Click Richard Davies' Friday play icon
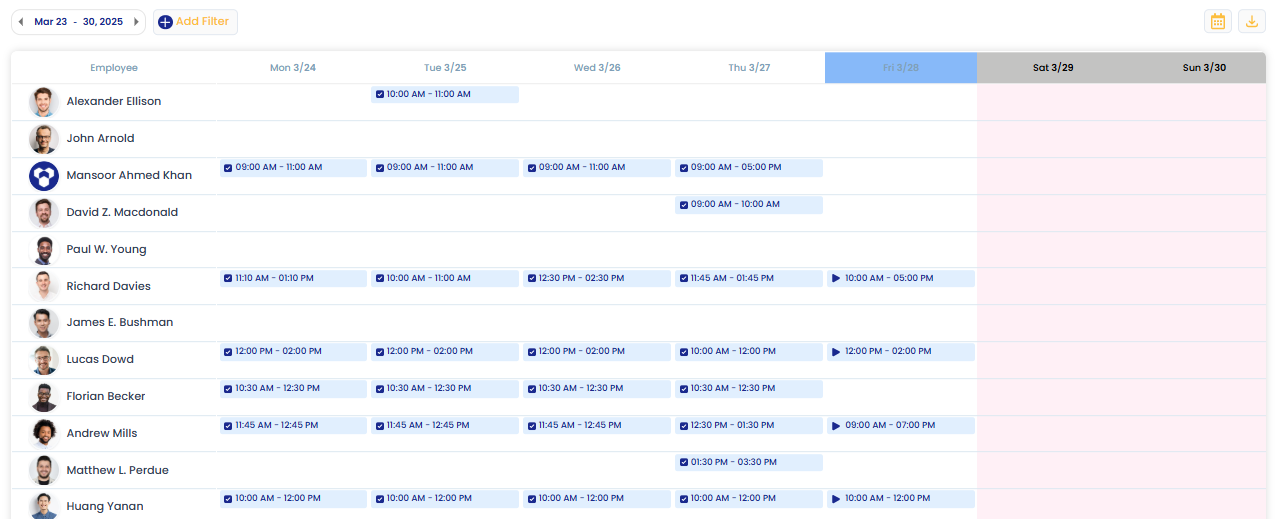 coord(836,279)
